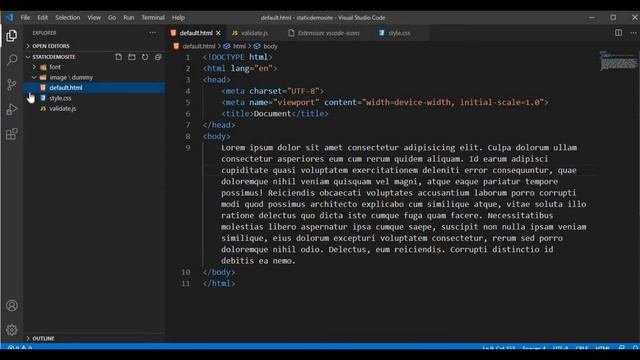Click the closing </html> tag on line 11
The image size is (640, 360).
click(x=219, y=283)
